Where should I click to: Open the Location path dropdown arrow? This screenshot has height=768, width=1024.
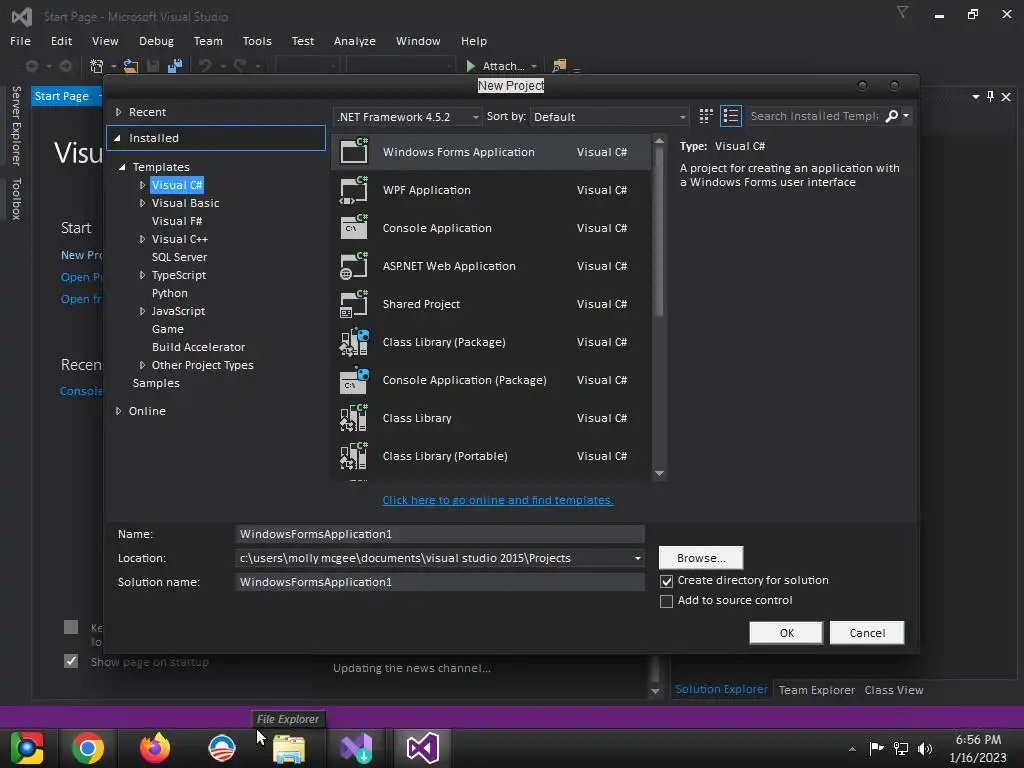pyautogui.click(x=637, y=558)
